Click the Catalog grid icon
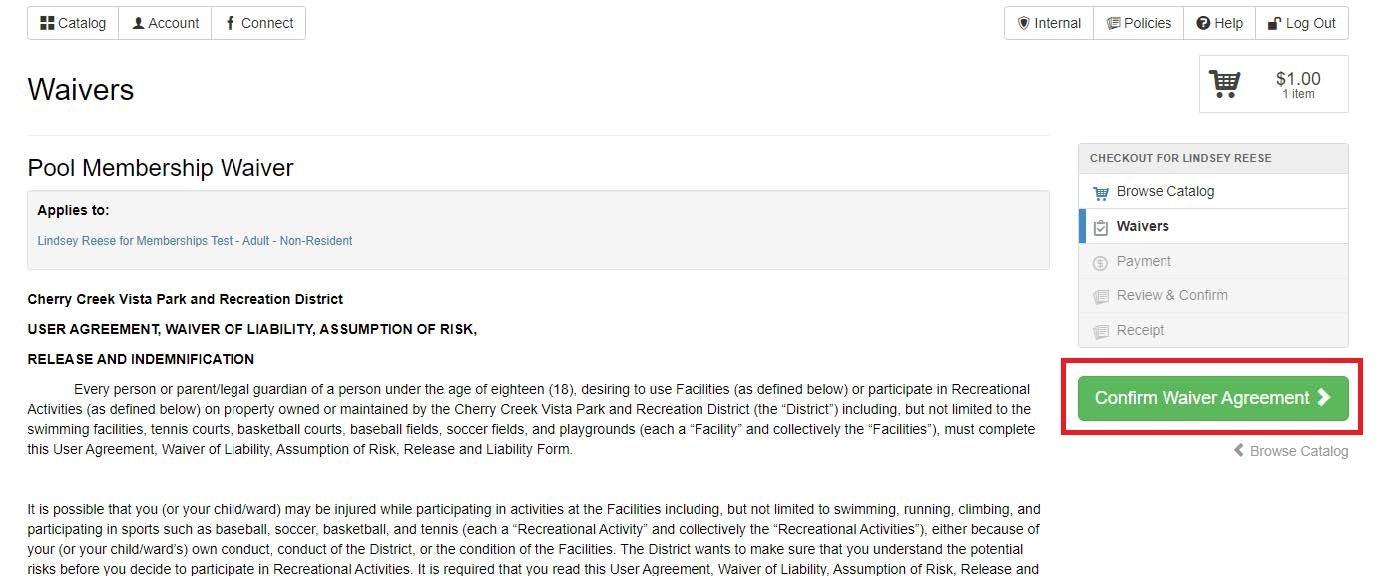 click(x=47, y=23)
